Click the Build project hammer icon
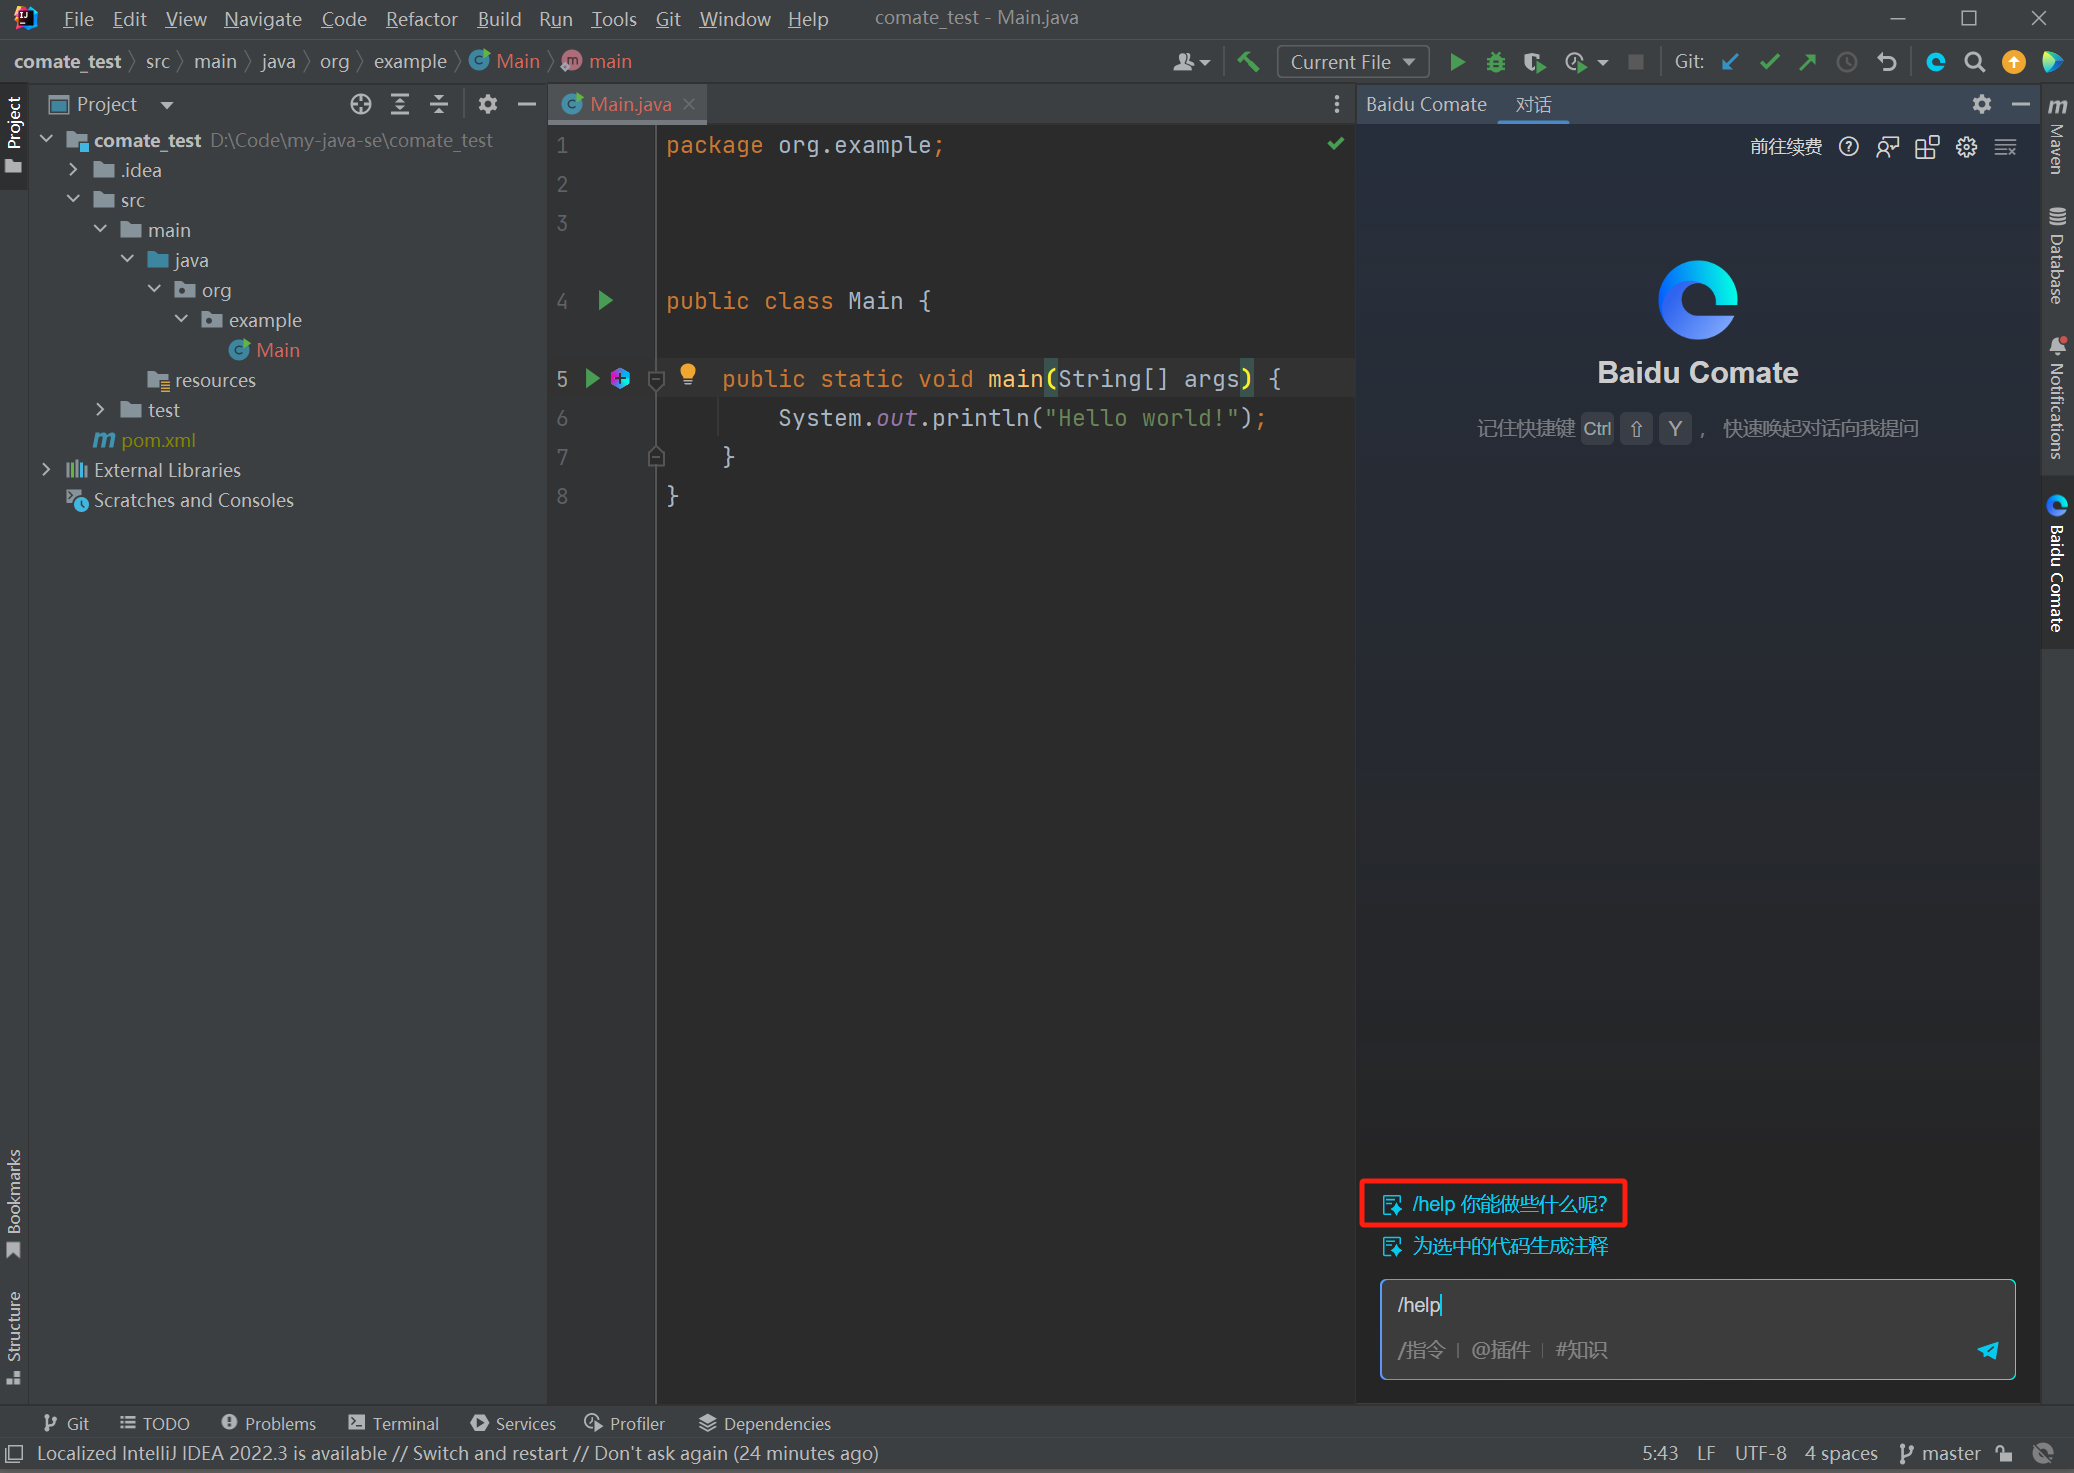 [x=1248, y=62]
